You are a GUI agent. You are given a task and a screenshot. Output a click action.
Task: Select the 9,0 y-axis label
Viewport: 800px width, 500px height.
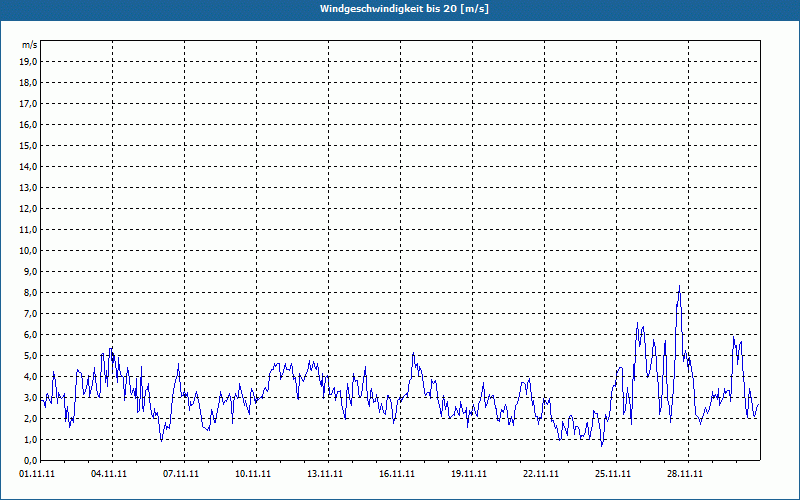click(x=30, y=271)
